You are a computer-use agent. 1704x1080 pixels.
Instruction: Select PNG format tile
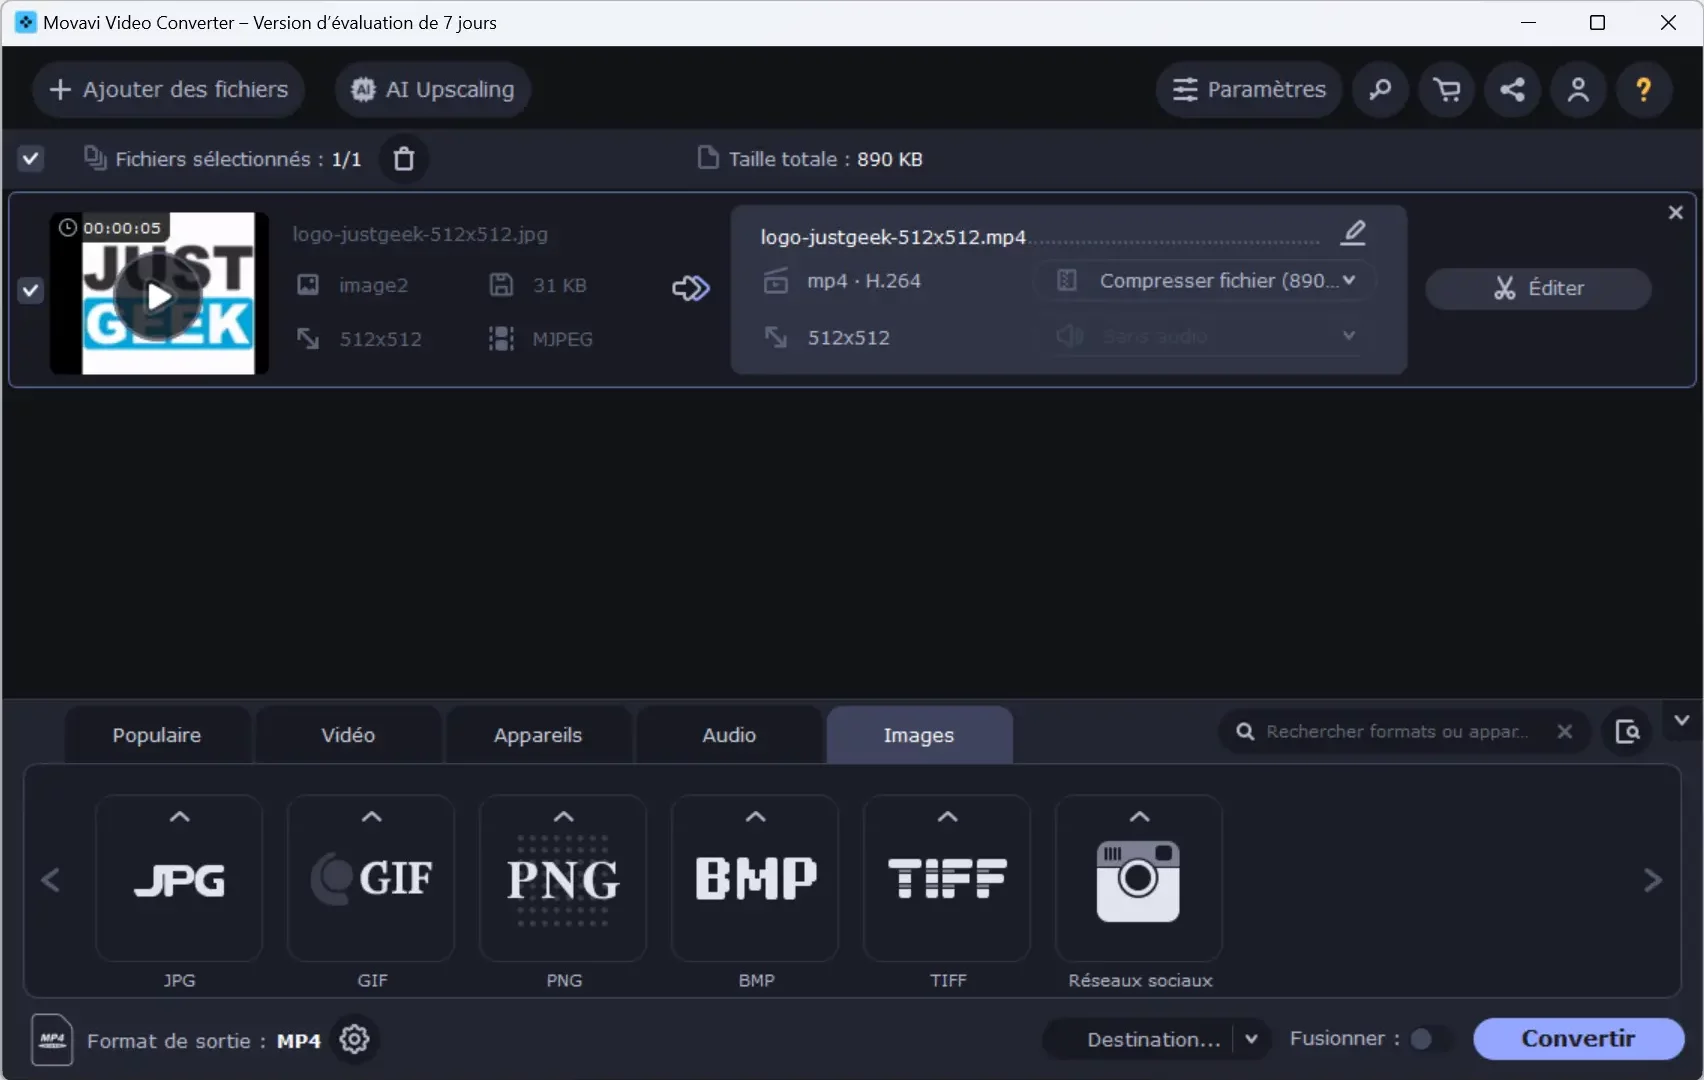[563, 878]
